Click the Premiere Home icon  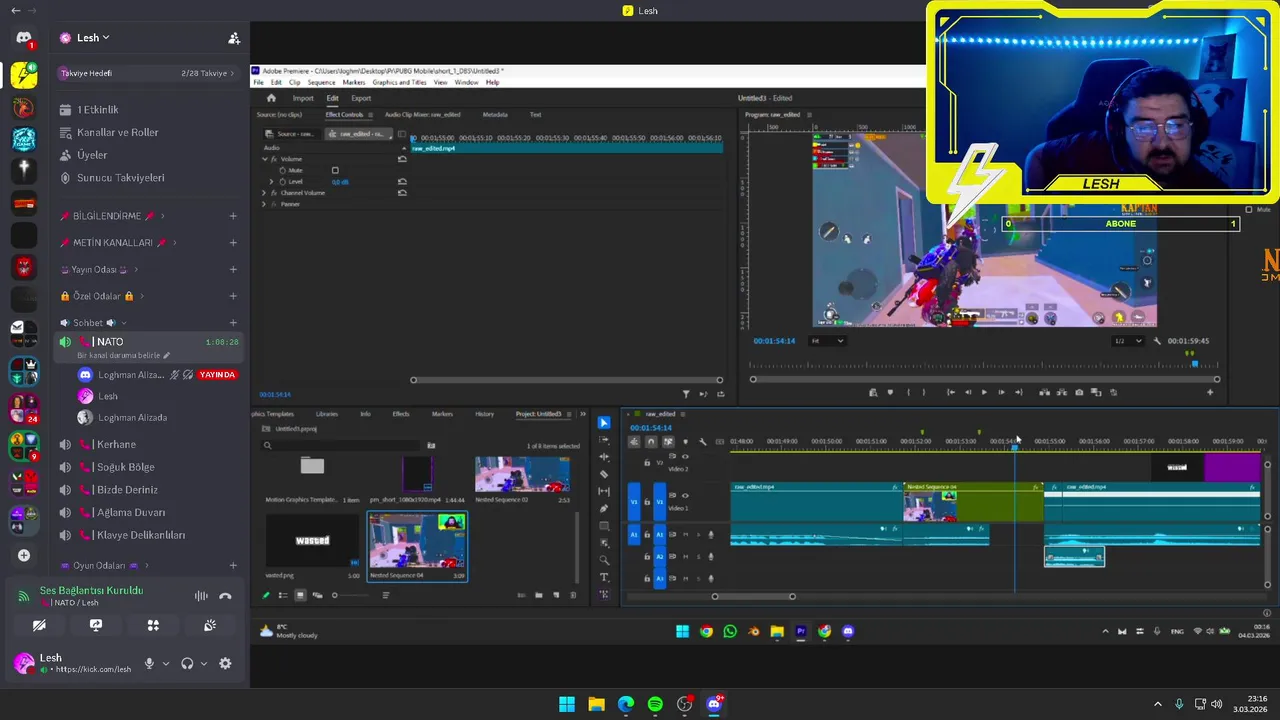click(271, 98)
